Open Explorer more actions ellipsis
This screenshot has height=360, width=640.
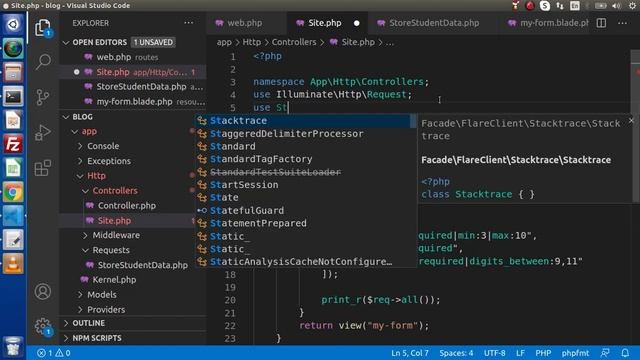pos(189,23)
